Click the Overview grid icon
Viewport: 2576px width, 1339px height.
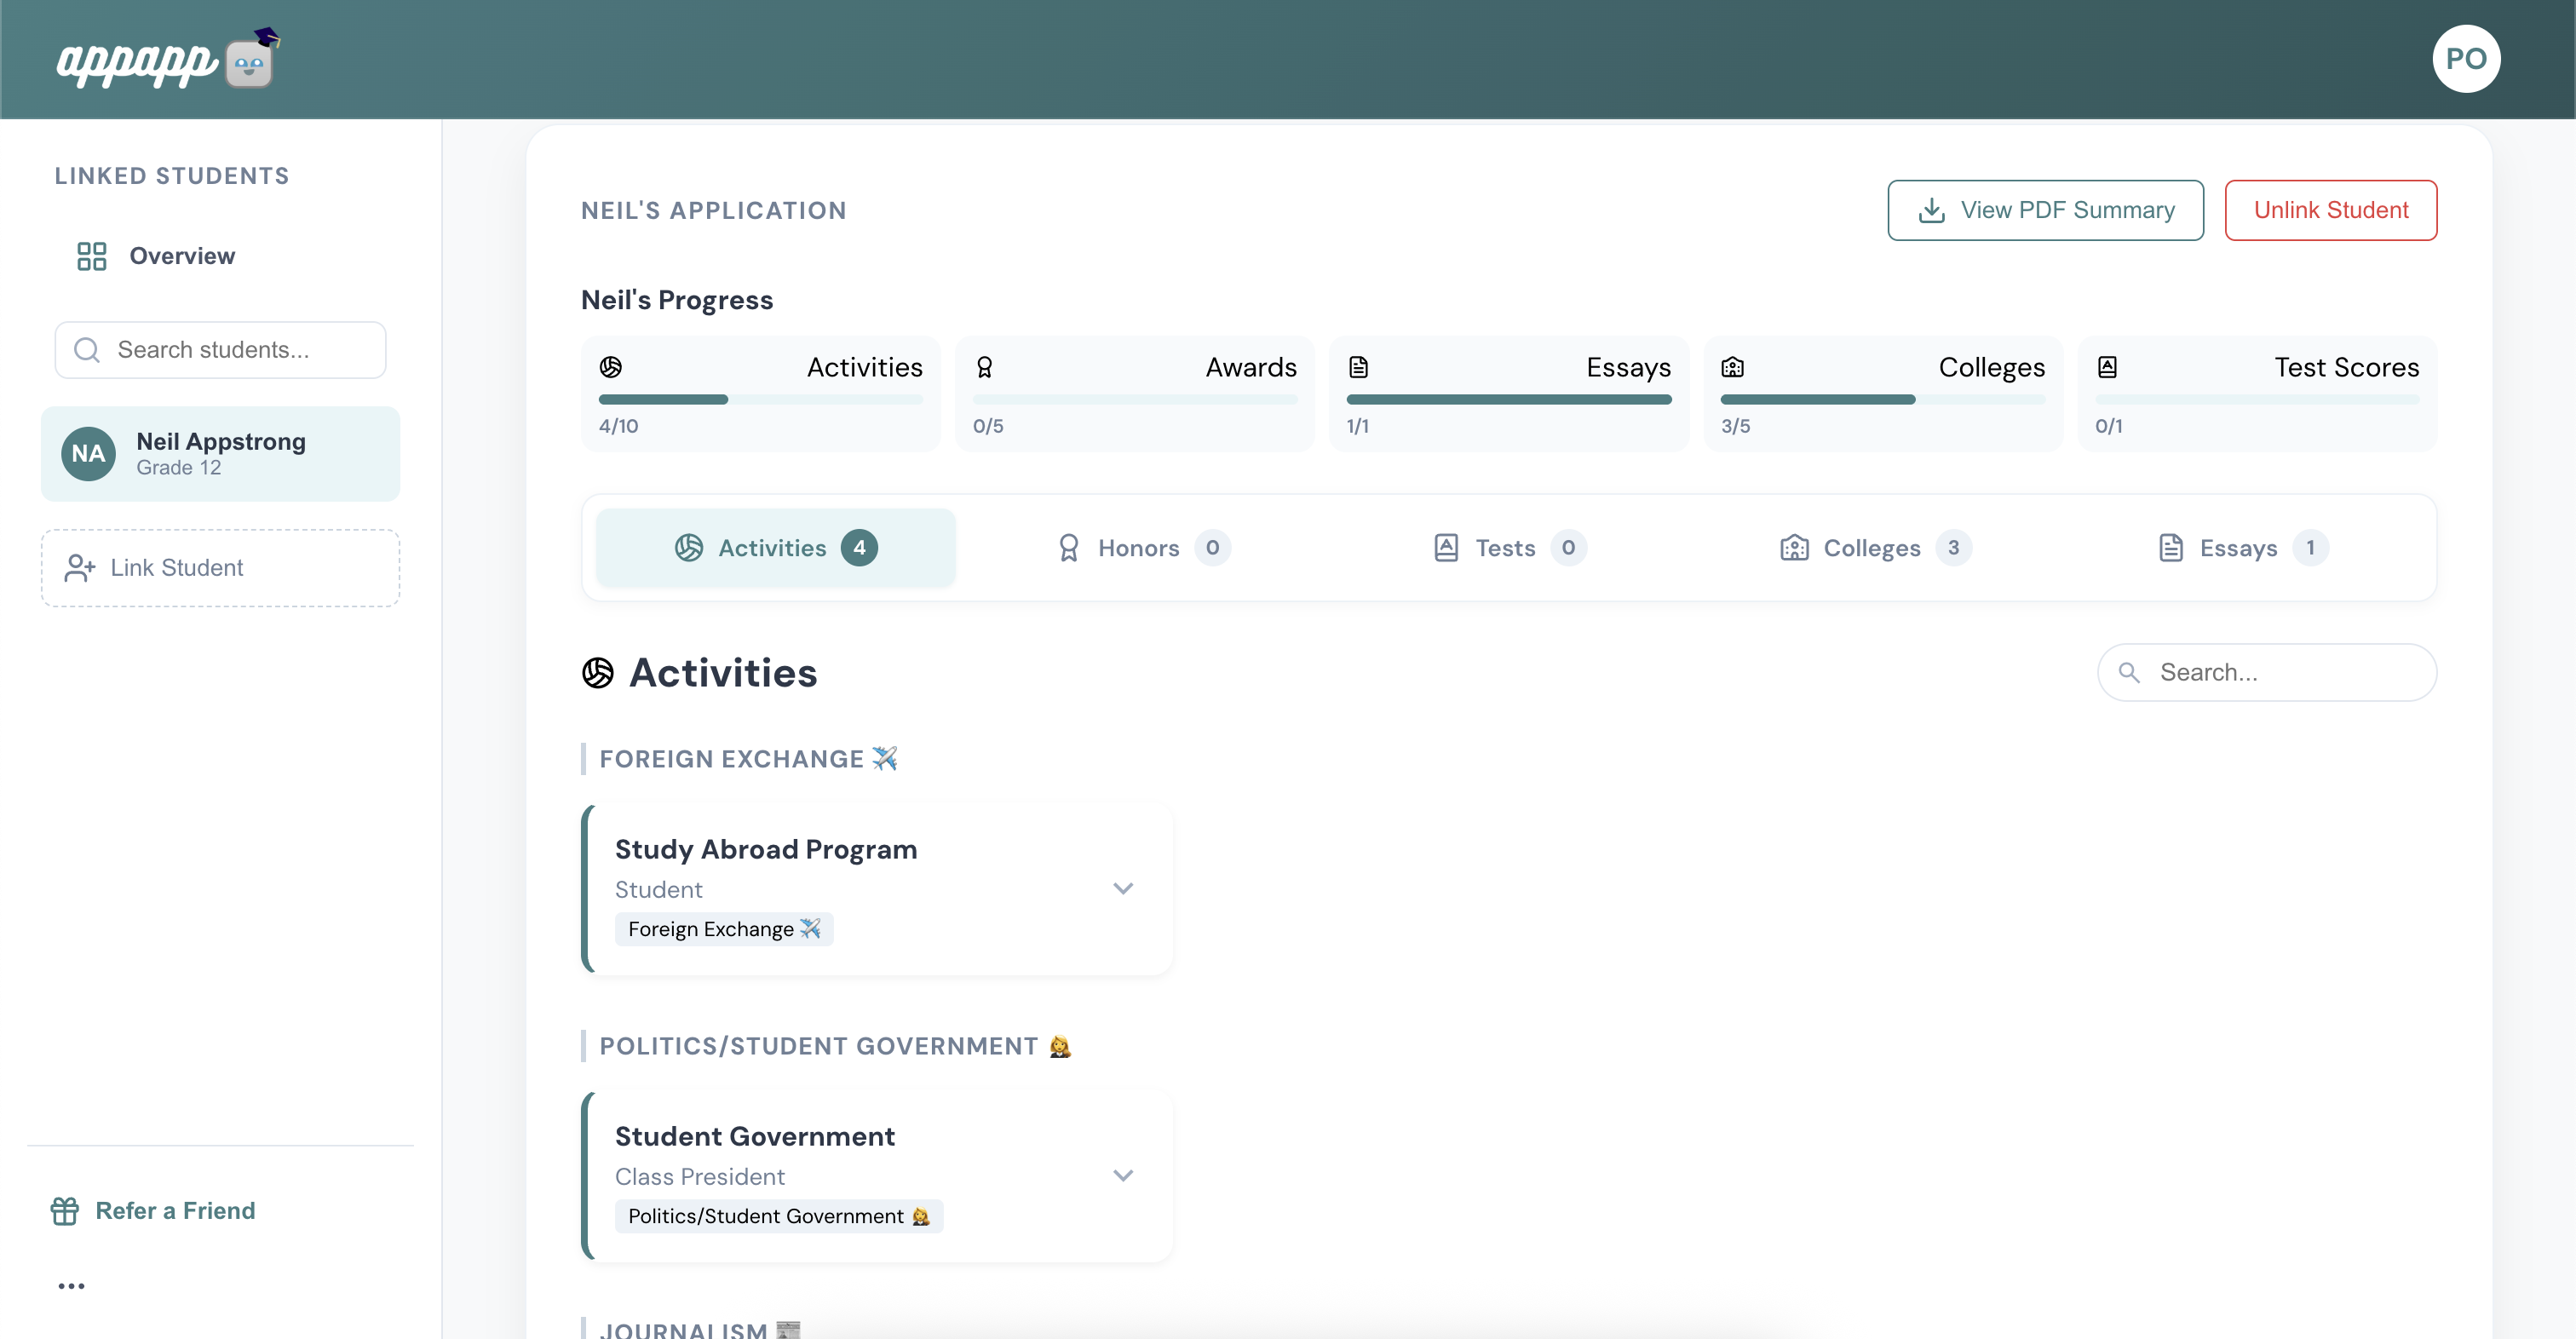point(91,256)
